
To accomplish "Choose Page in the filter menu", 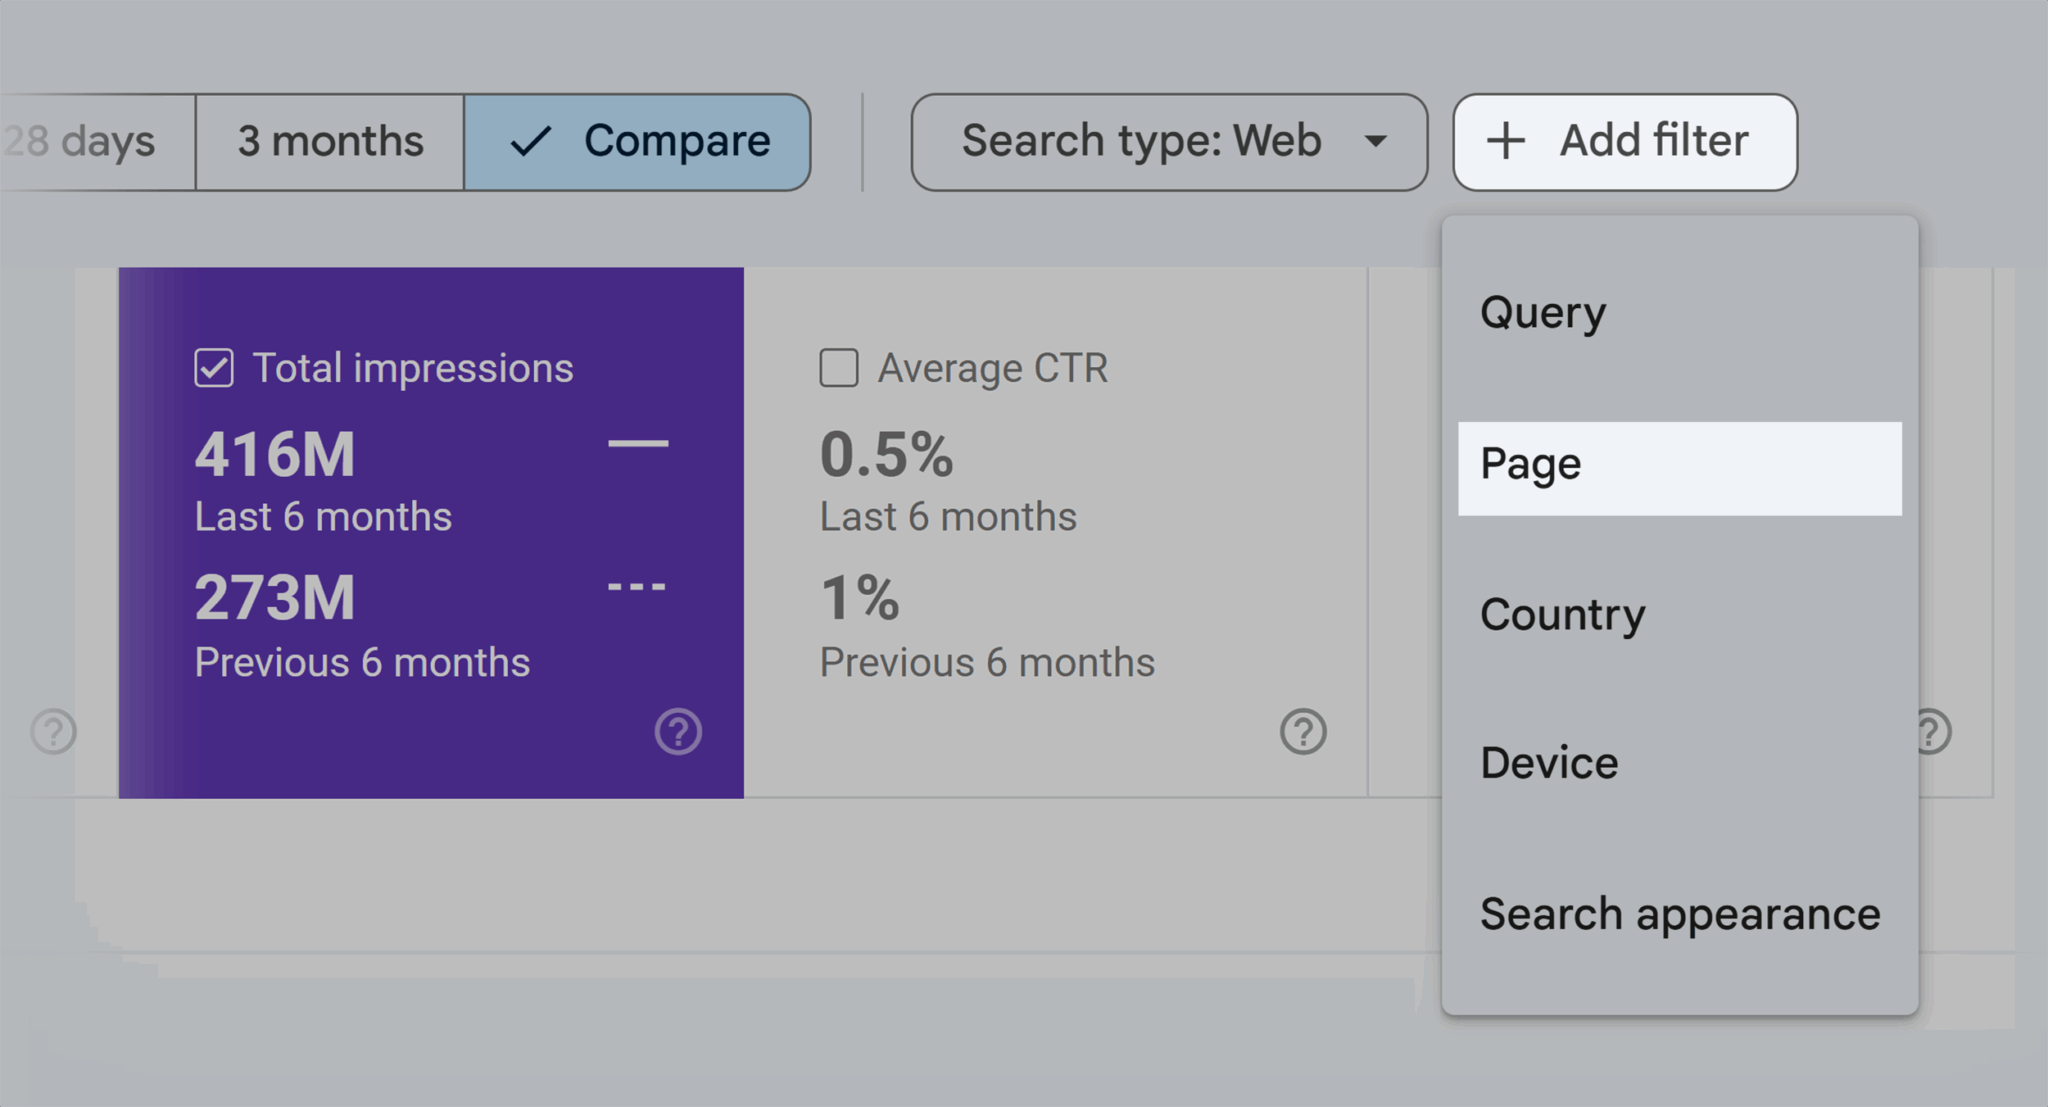I will click(1680, 468).
